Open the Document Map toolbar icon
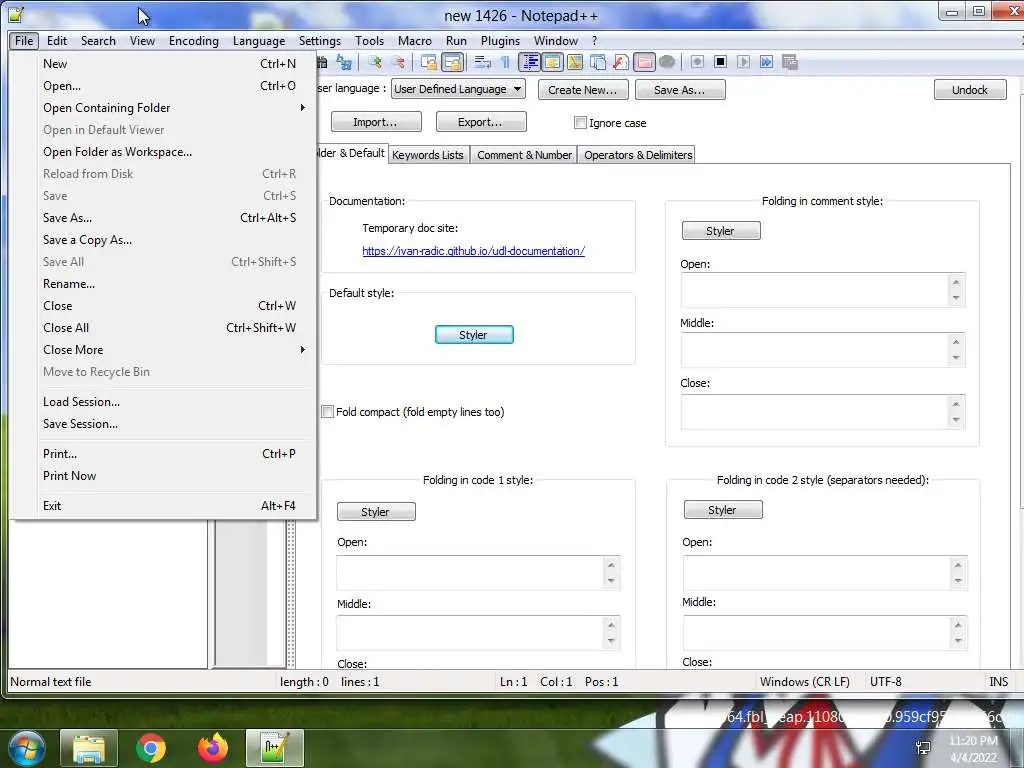This screenshot has width=1024, height=768. (x=575, y=62)
